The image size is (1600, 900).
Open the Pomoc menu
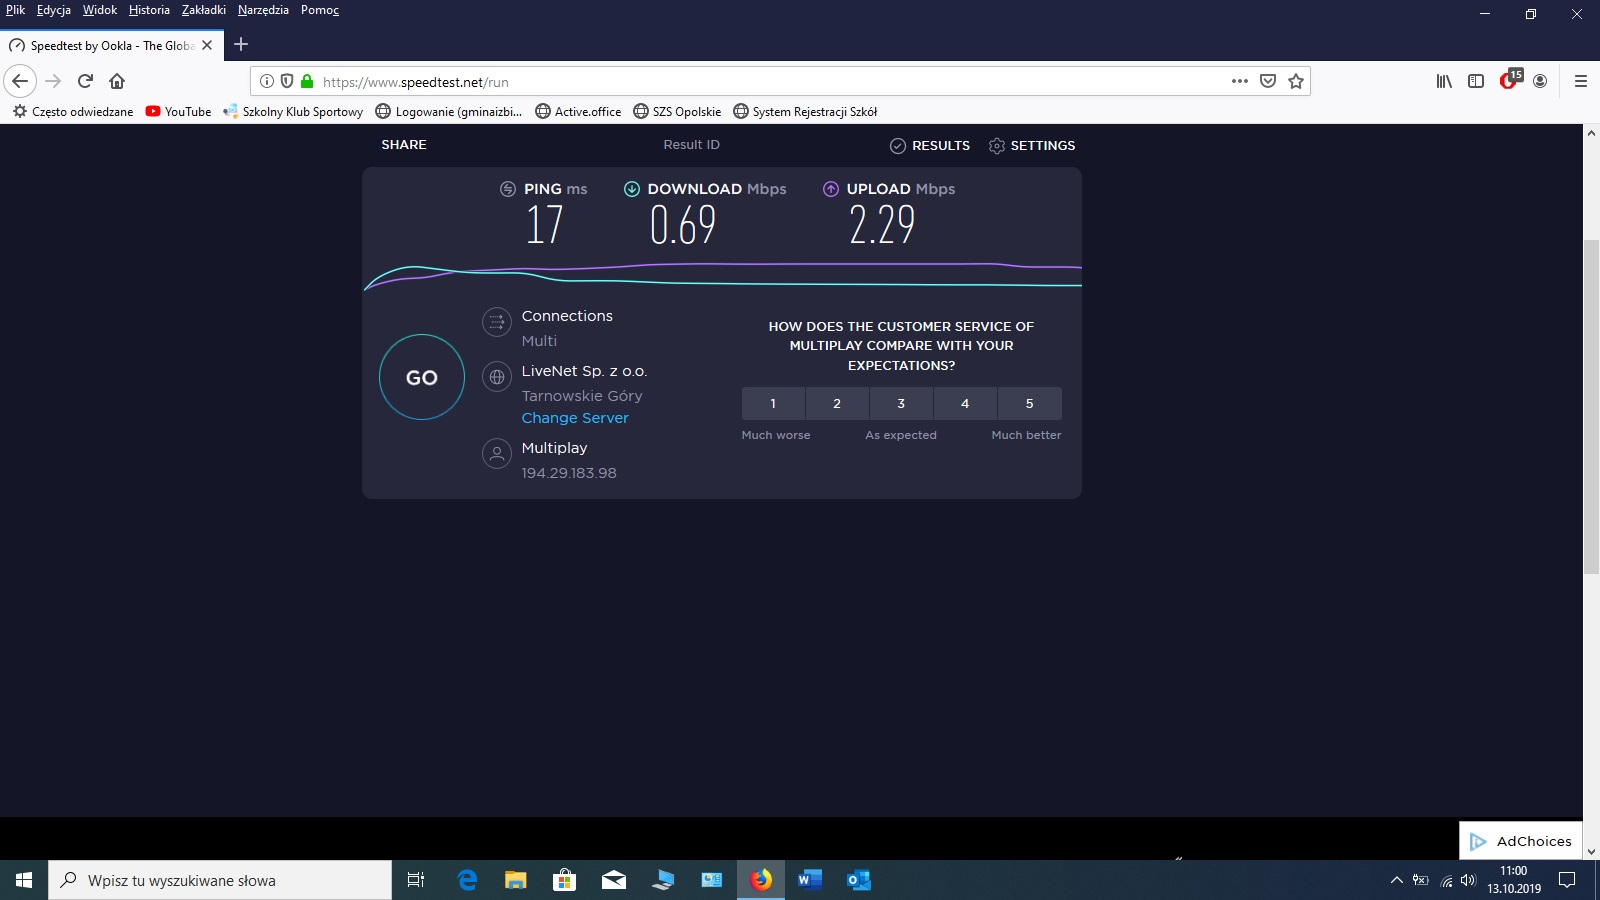coord(320,10)
